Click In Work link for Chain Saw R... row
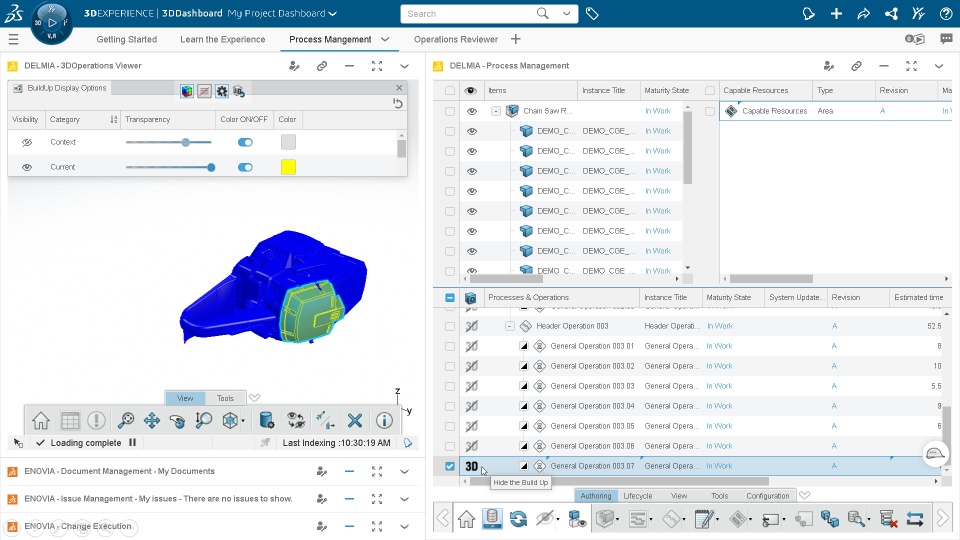960x540 pixels. tap(658, 111)
